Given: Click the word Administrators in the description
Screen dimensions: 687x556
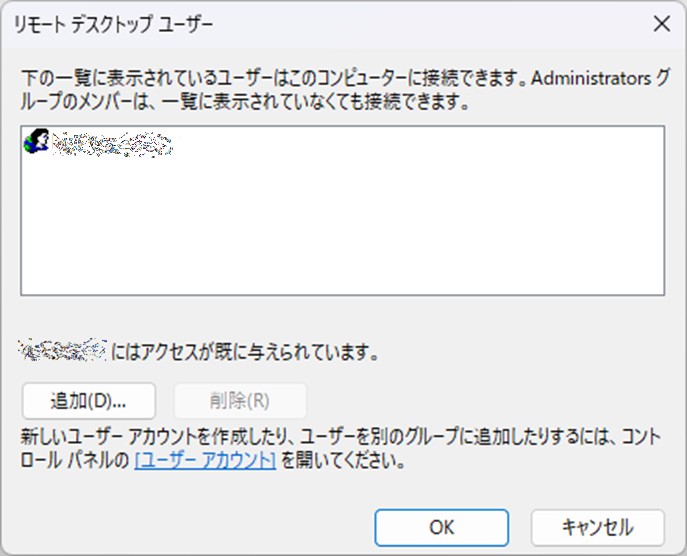Looking at the screenshot, I should [591, 78].
